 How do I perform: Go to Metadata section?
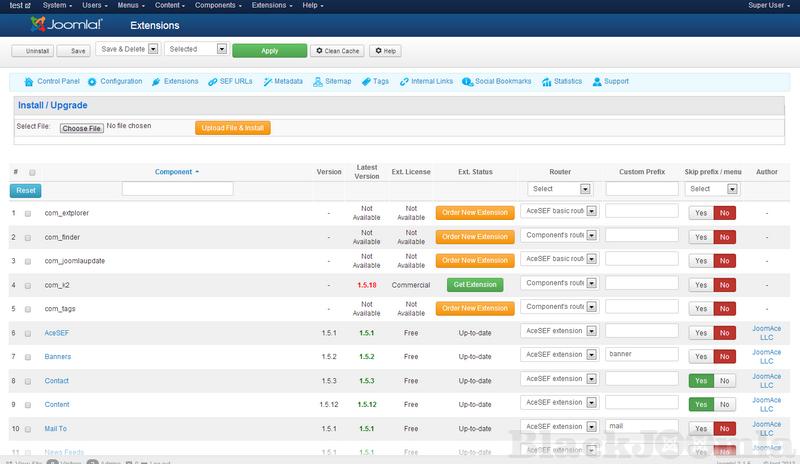click(268, 81)
